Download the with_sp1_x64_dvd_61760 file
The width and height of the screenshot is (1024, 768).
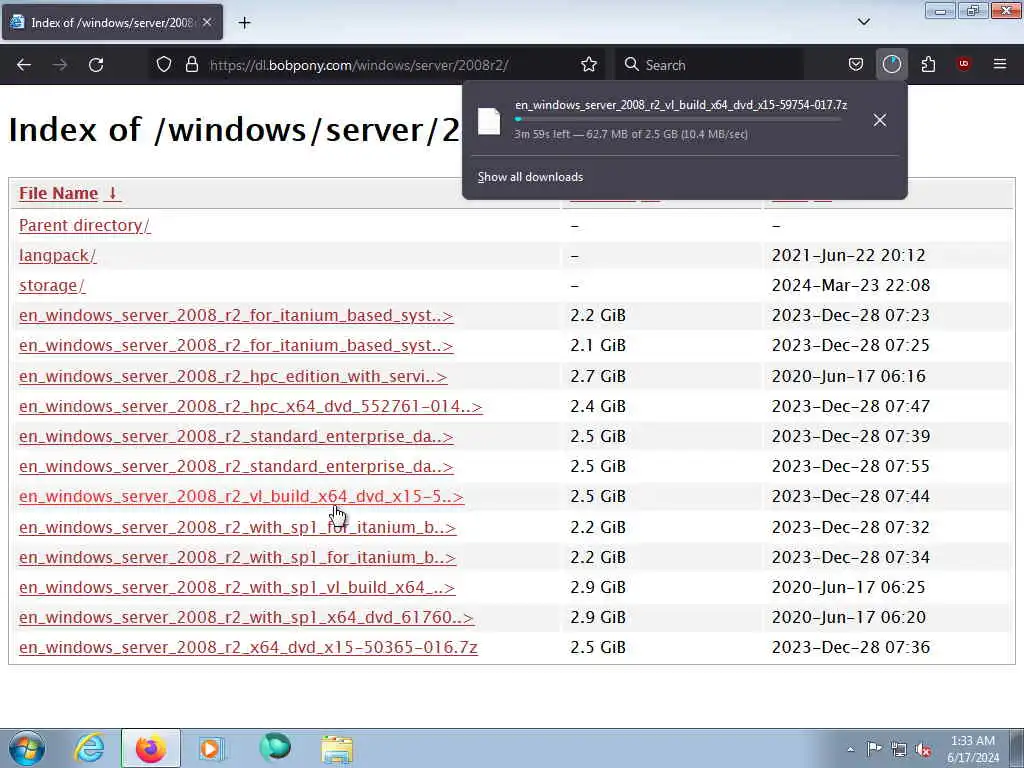pyautogui.click(x=246, y=617)
